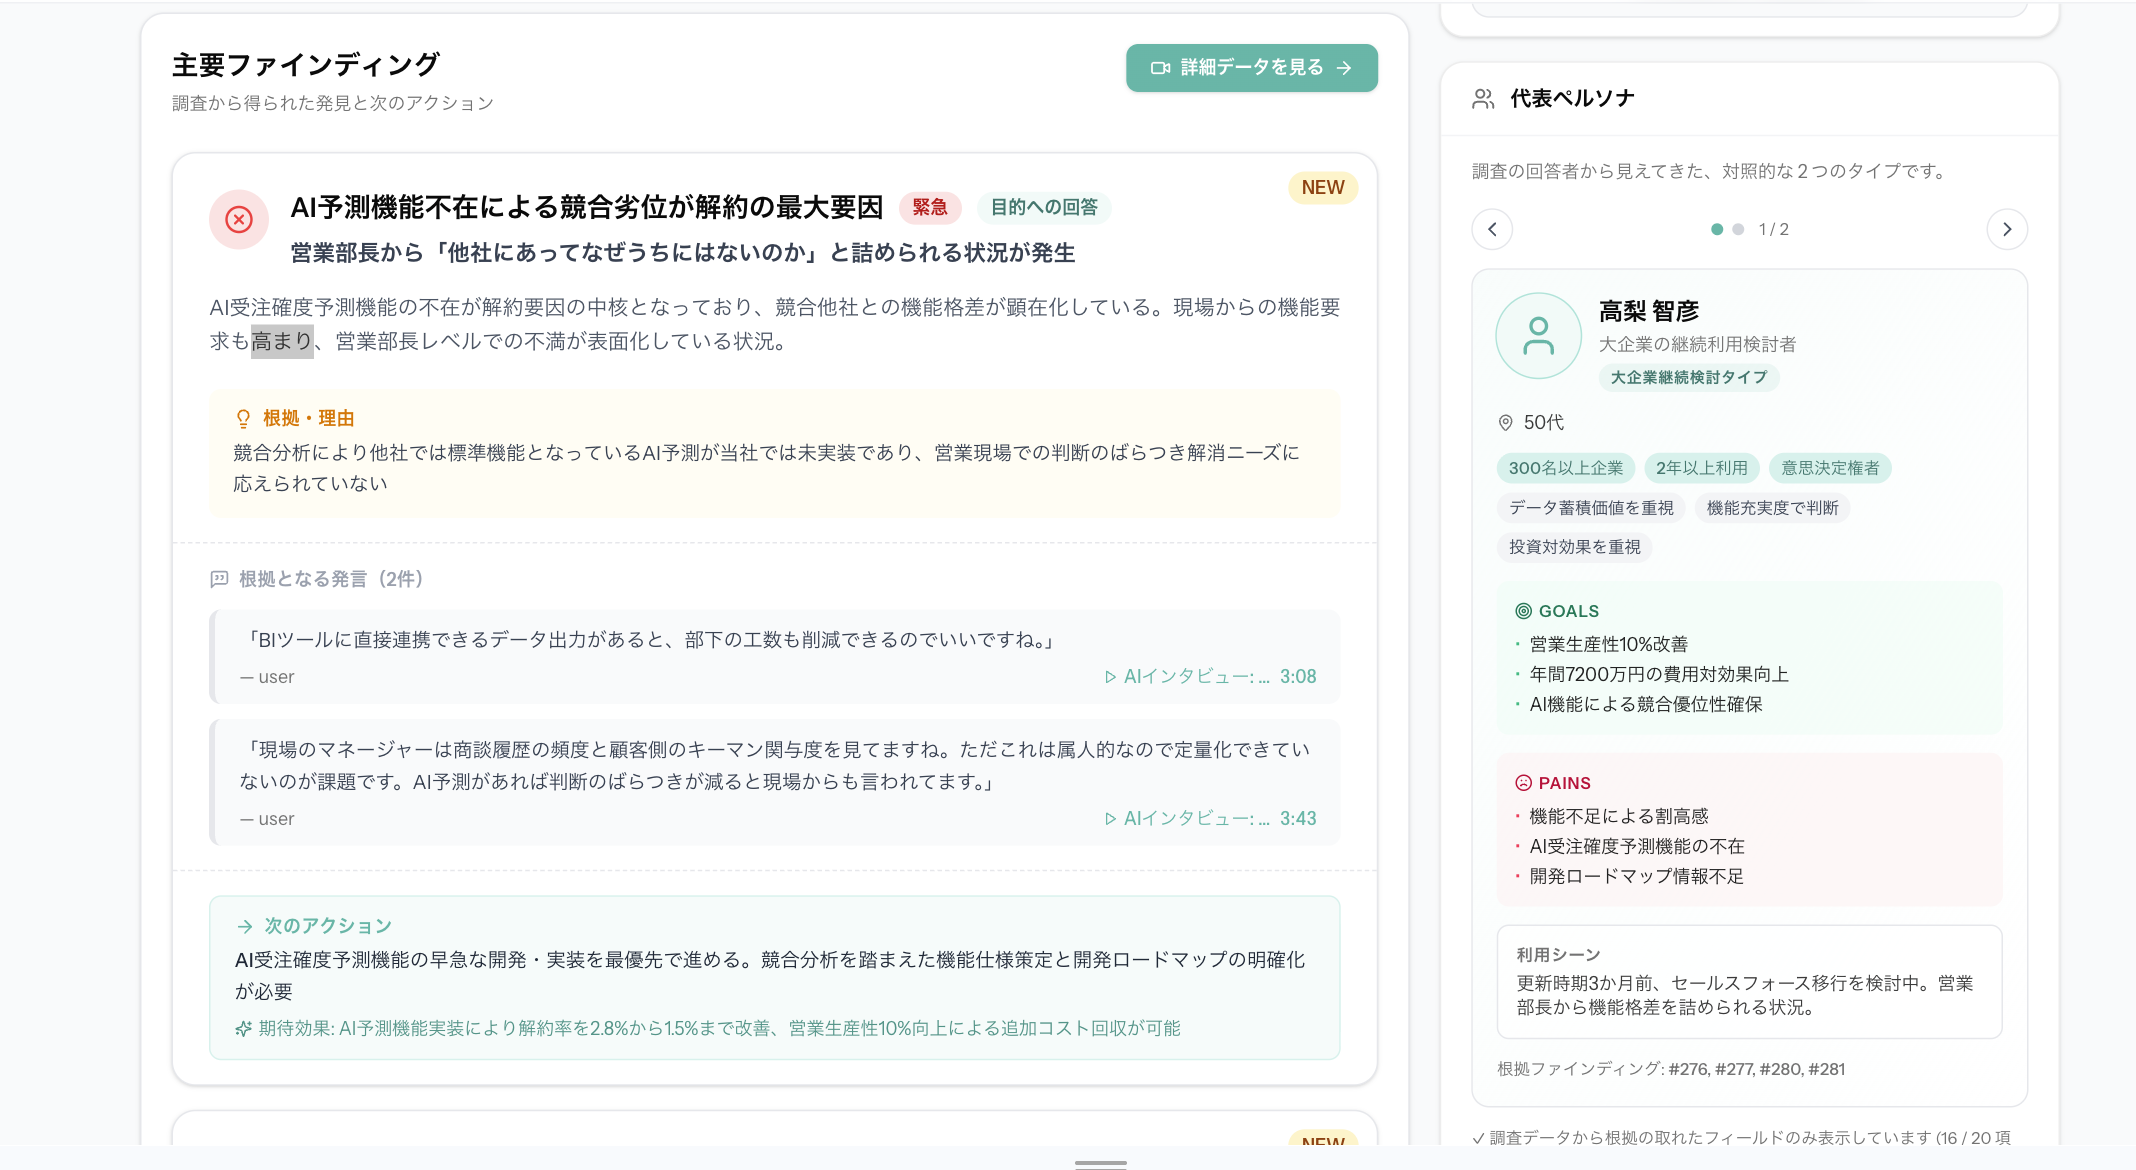The image size is (2136, 1170).
Task: Select the 意思決定権者 tag
Action: 1830,468
